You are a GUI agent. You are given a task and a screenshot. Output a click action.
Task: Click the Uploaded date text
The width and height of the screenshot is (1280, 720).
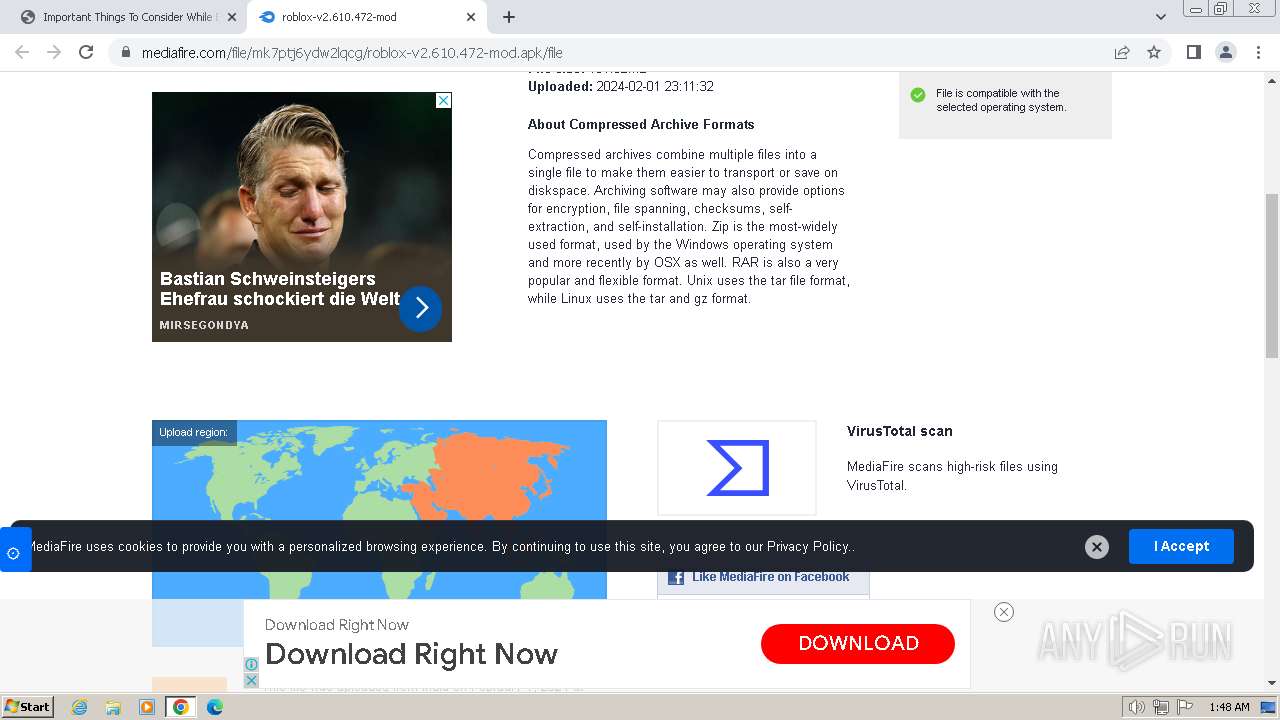[x=621, y=86]
